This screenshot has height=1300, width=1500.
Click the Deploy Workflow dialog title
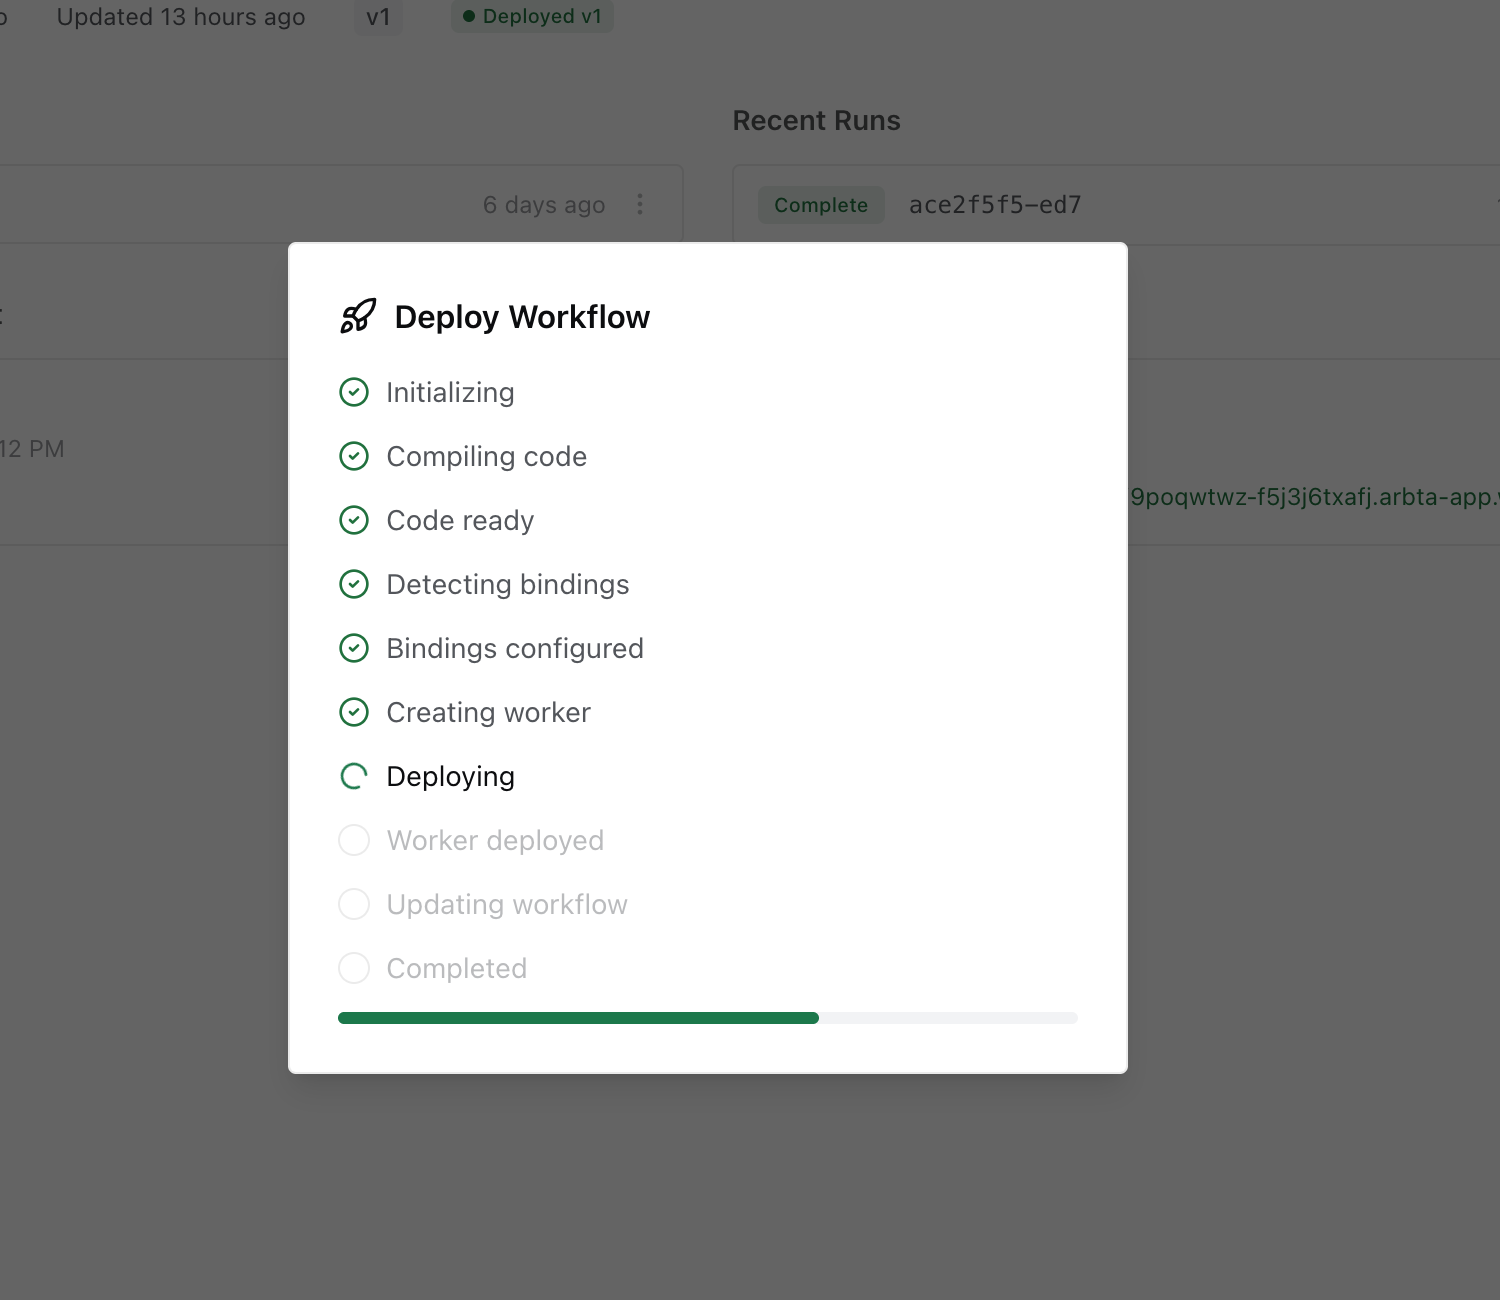pos(522,317)
